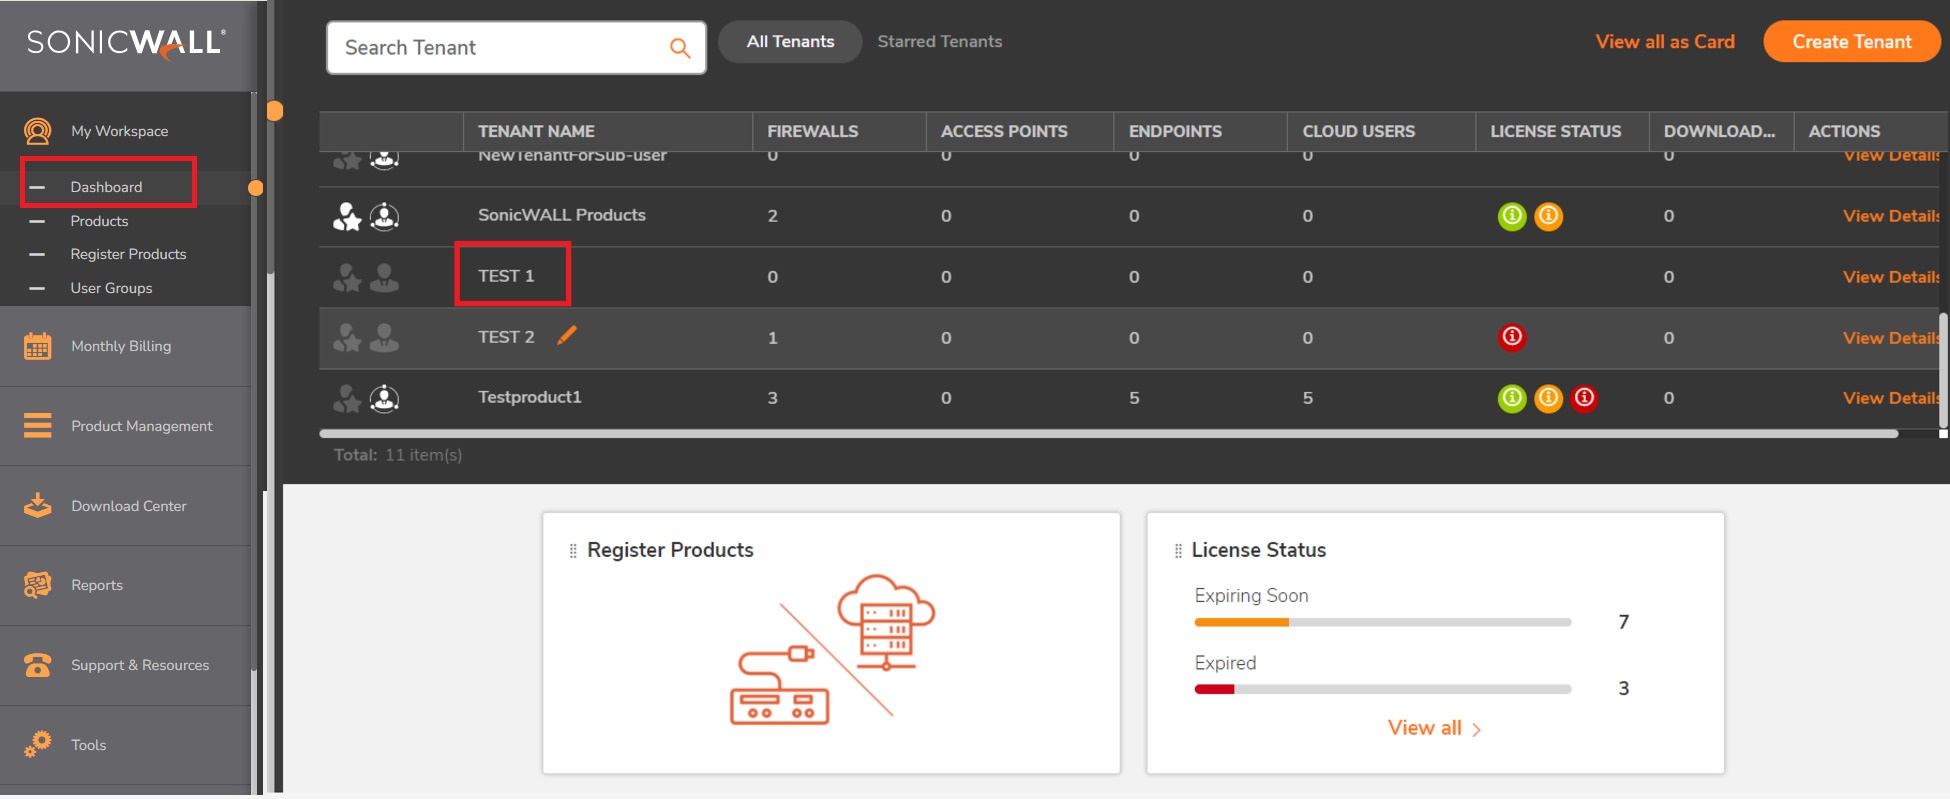The width and height of the screenshot is (1950, 799).
Task: Expand the Reports section in sidebar
Action: pos(97,585)
